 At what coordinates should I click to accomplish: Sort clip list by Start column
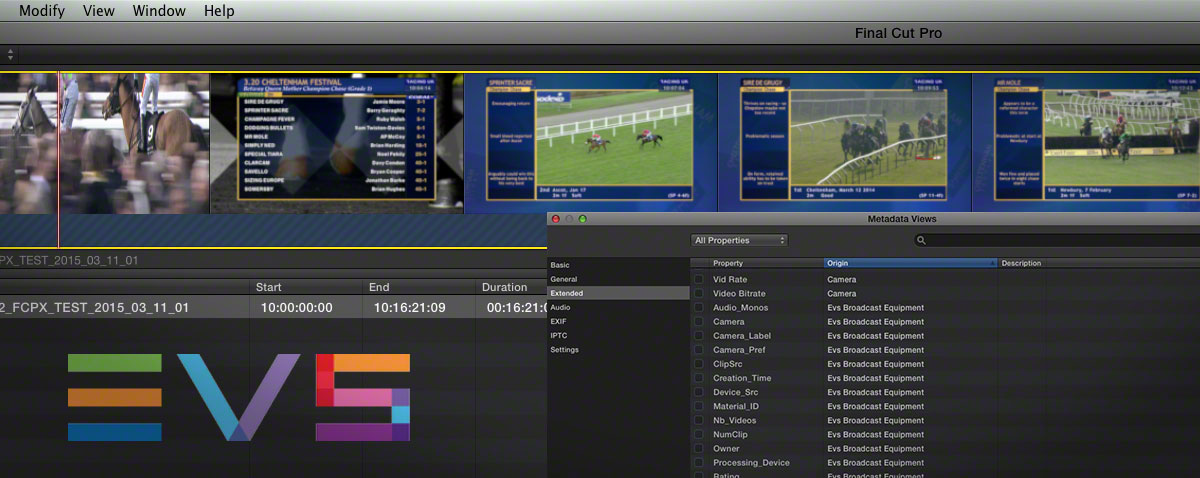click(x=306, y=287)
